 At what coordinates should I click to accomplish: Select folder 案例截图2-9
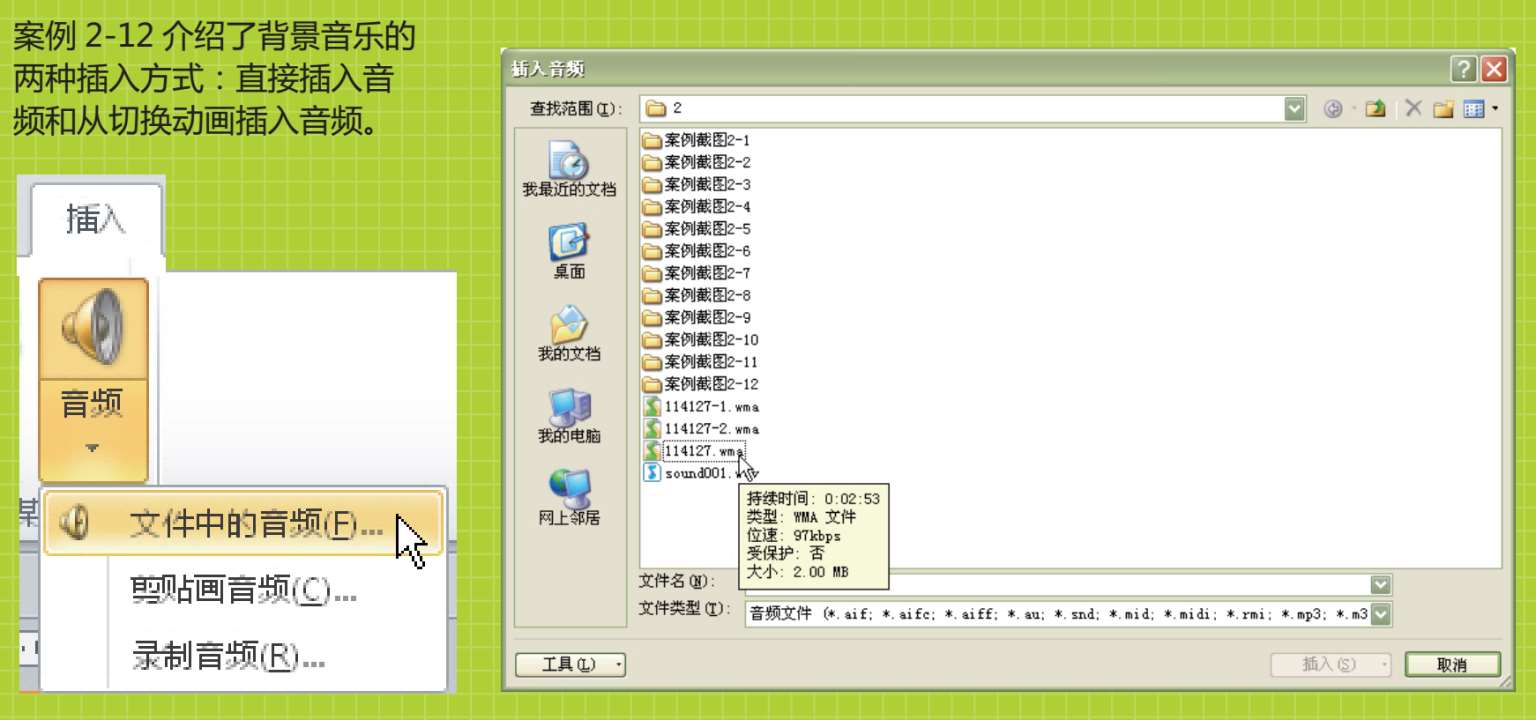click(696, 318)
